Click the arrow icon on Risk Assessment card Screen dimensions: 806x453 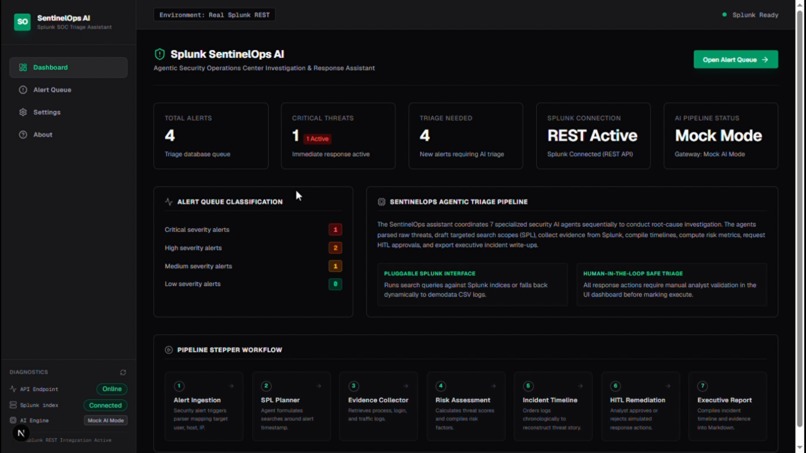tap(493, 386)
